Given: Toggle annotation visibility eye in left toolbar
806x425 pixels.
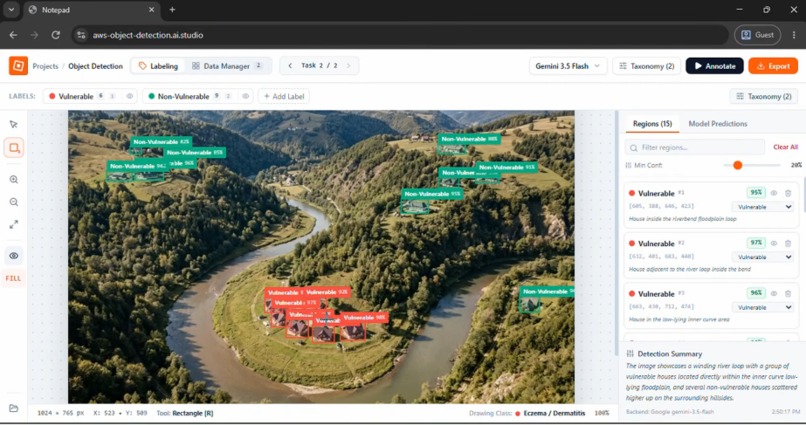Looking at the screenshot, I should tap(14, 255).
